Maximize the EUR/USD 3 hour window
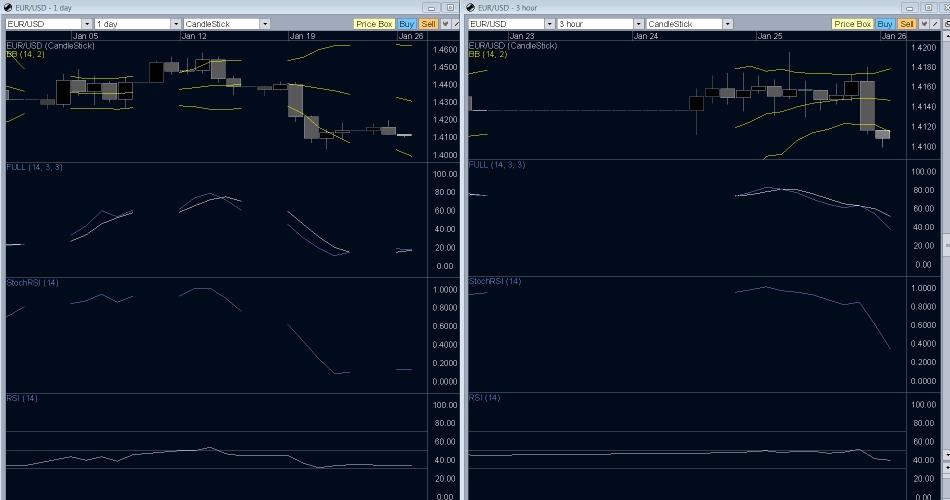Viewport: 950px width, 500px height. pos(928,8)
